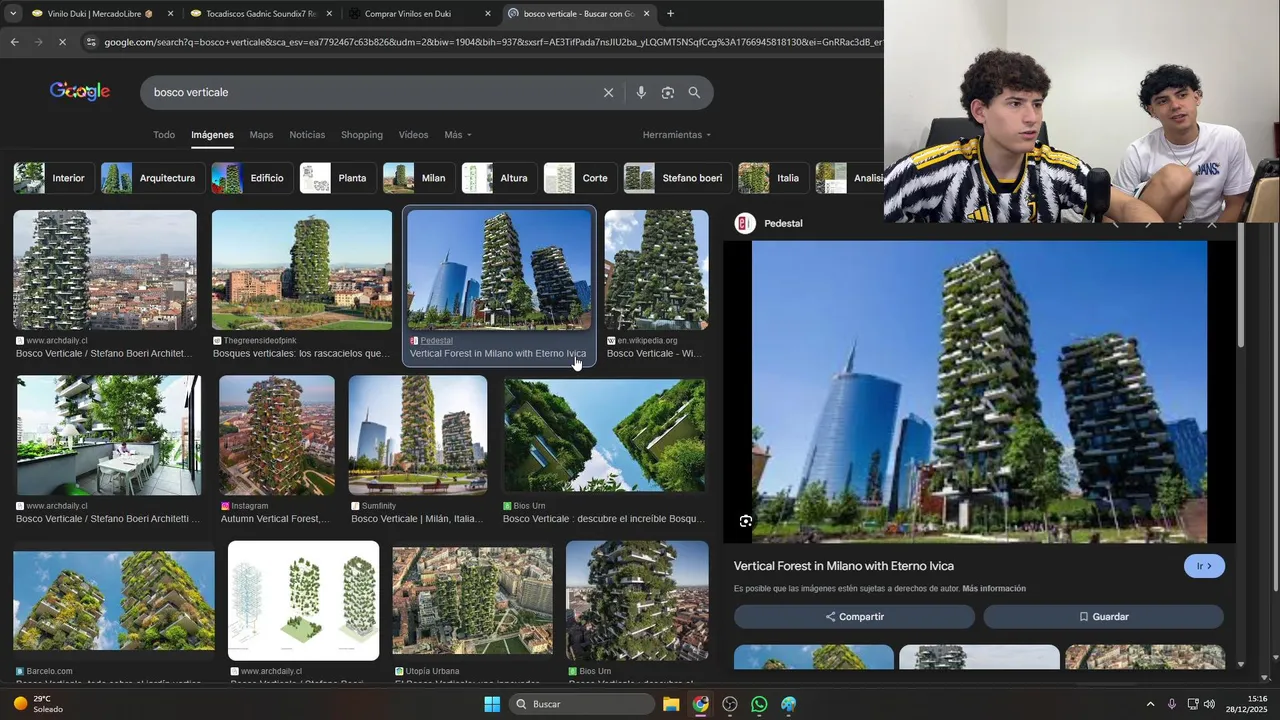The height and width of the screenshot is (720, 1280).
Task: Filter images by 'Altura' chip
Action: tap(499, 178)
